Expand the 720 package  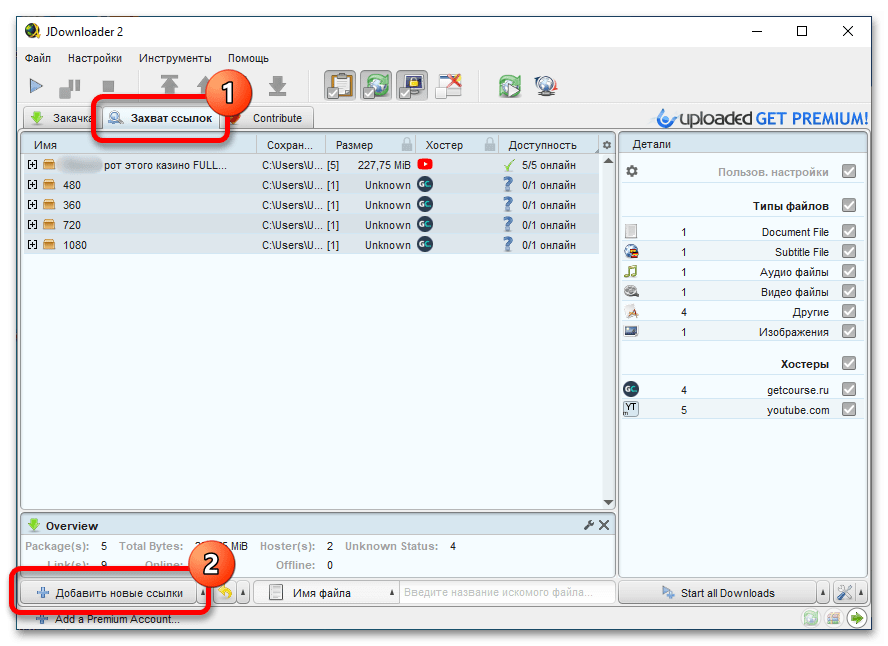tap(32, 224)
